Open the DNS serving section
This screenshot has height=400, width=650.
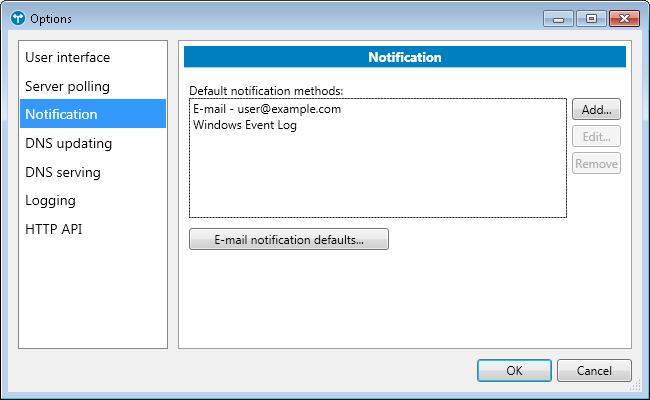click(63, 172)
